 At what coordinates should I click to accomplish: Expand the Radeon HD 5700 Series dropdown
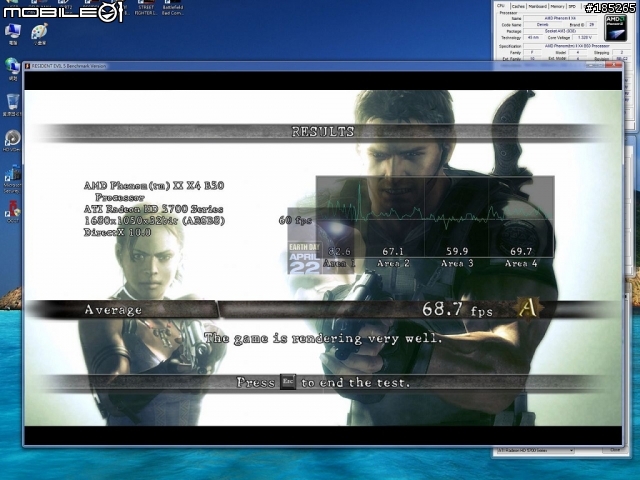pyautogui.click(x=535, y=450)
